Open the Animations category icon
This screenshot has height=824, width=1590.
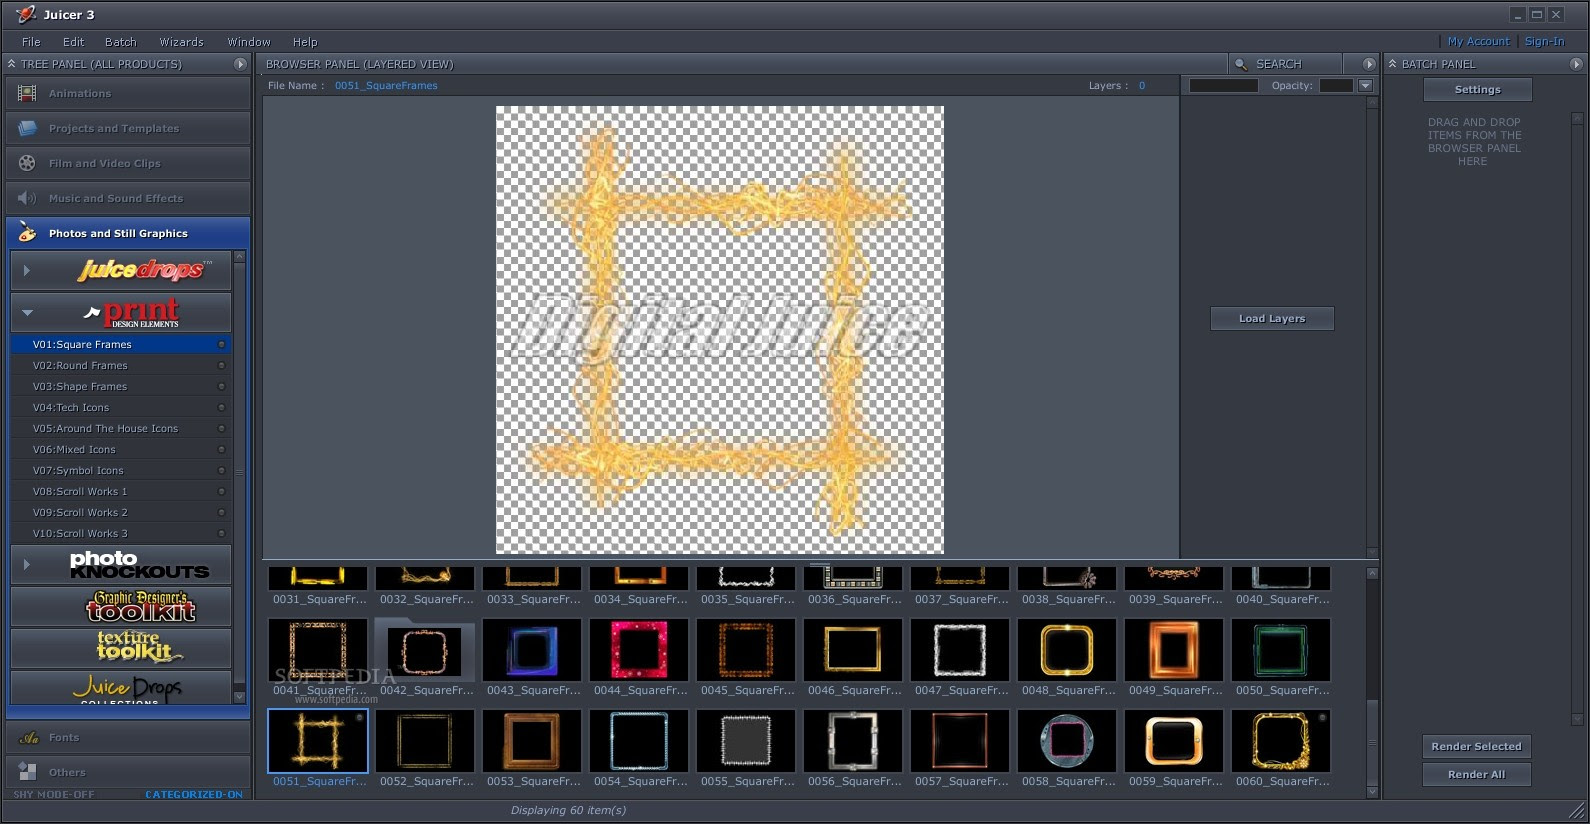pyautogui.click(x=27, y=93)
